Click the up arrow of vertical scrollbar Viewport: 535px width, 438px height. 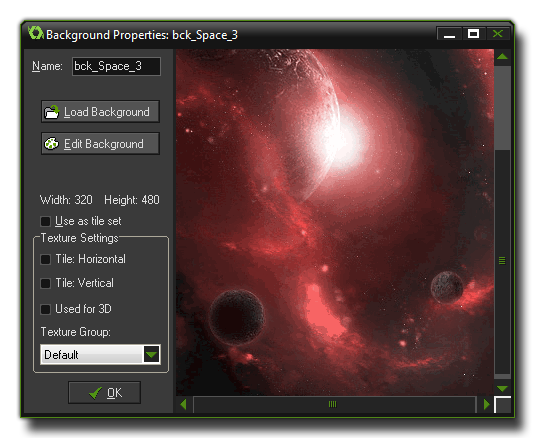[502, 56]
